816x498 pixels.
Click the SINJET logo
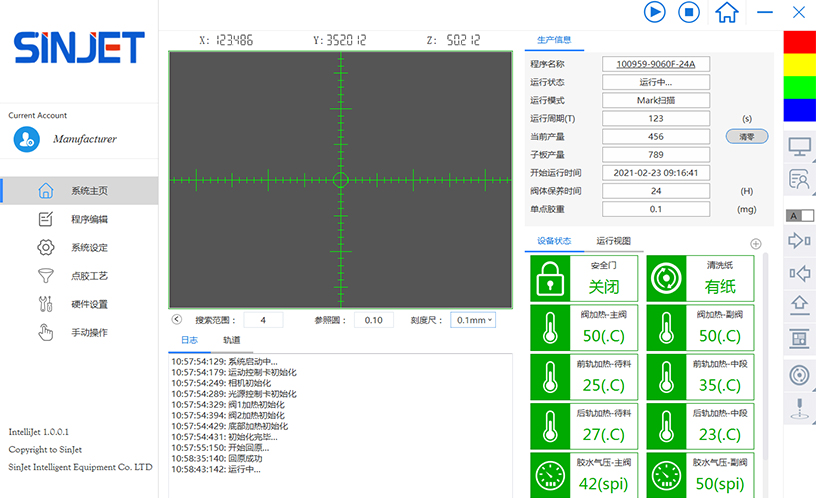[x=79, y=47]
